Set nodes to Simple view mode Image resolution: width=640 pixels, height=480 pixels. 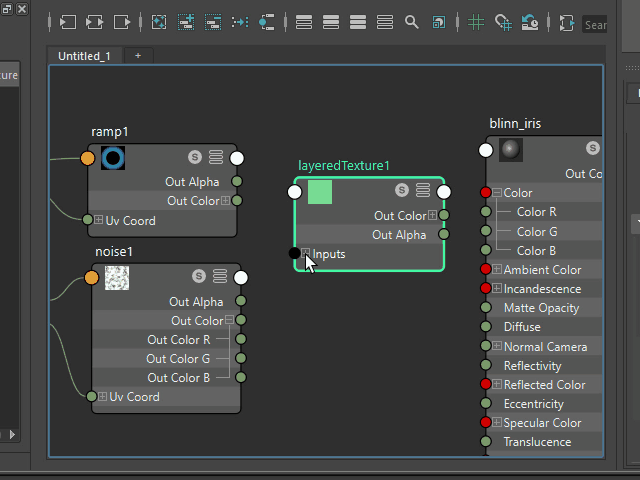304,21
